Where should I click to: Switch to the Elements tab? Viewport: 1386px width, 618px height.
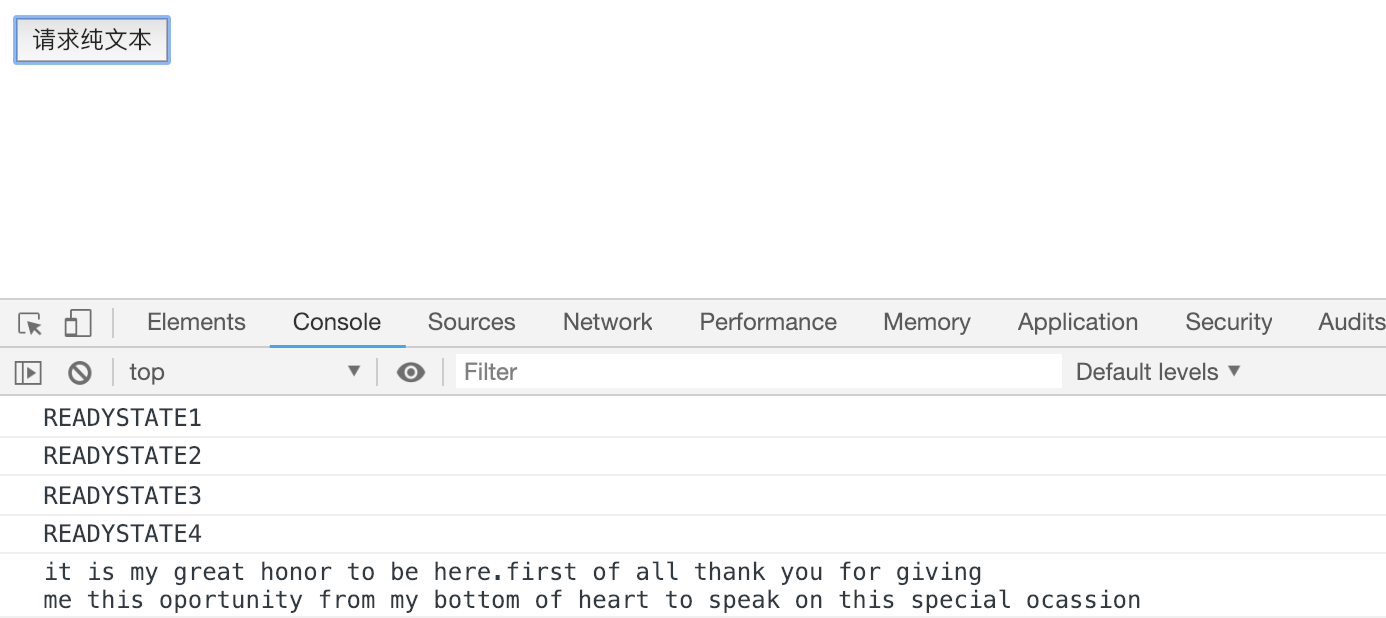(196, 322)
